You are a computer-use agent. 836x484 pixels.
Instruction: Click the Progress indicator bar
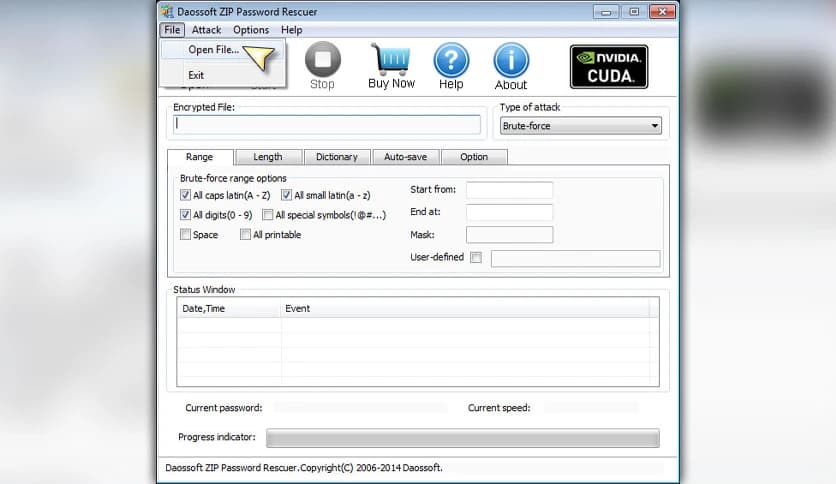pos(463,438)
